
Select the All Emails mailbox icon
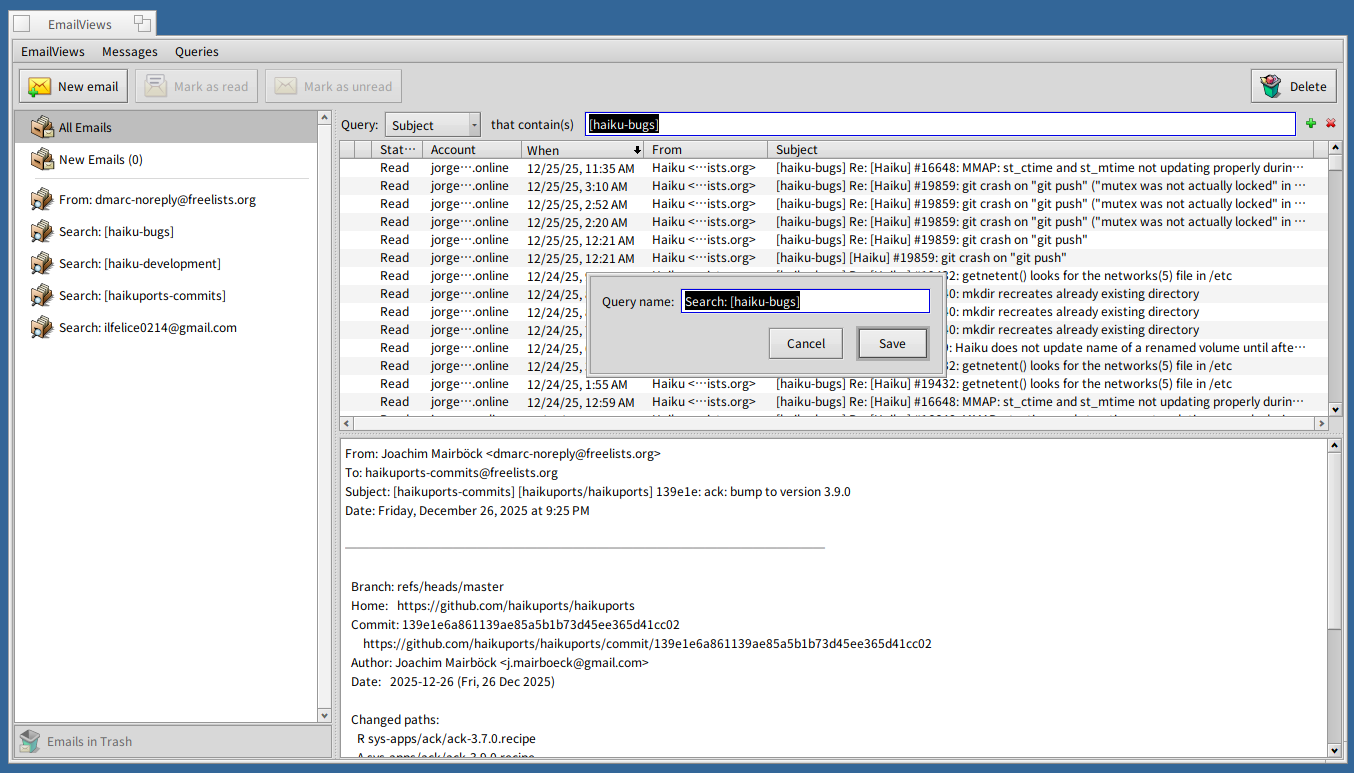tap(42, 127)
